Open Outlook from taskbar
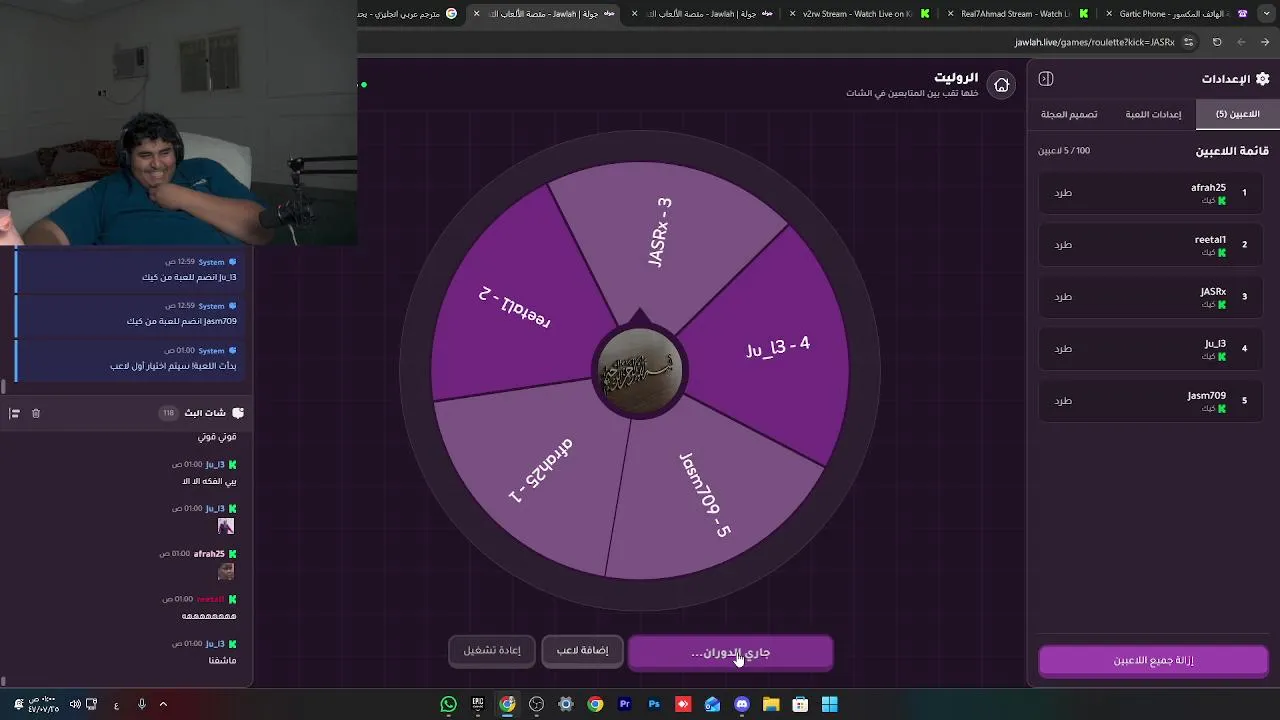This screenshot has width=1280, height=720. tap(712, 704)
